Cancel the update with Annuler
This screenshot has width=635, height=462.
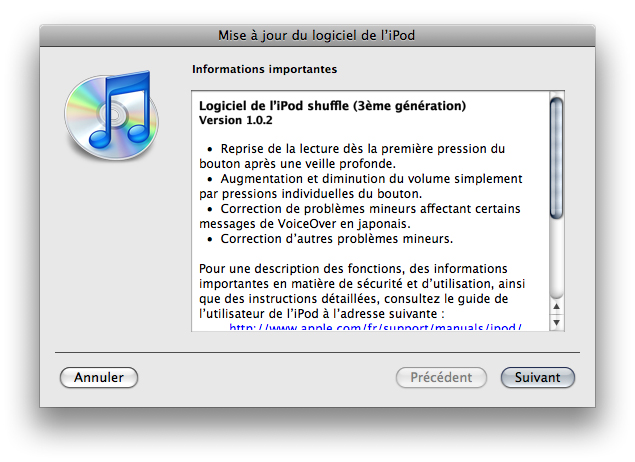(99, 378)
